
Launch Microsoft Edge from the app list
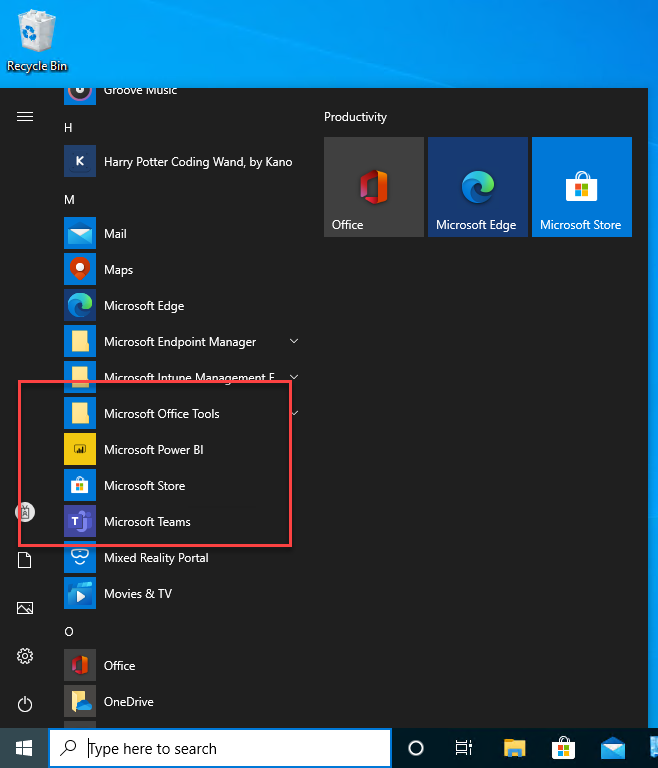point(181,306)
